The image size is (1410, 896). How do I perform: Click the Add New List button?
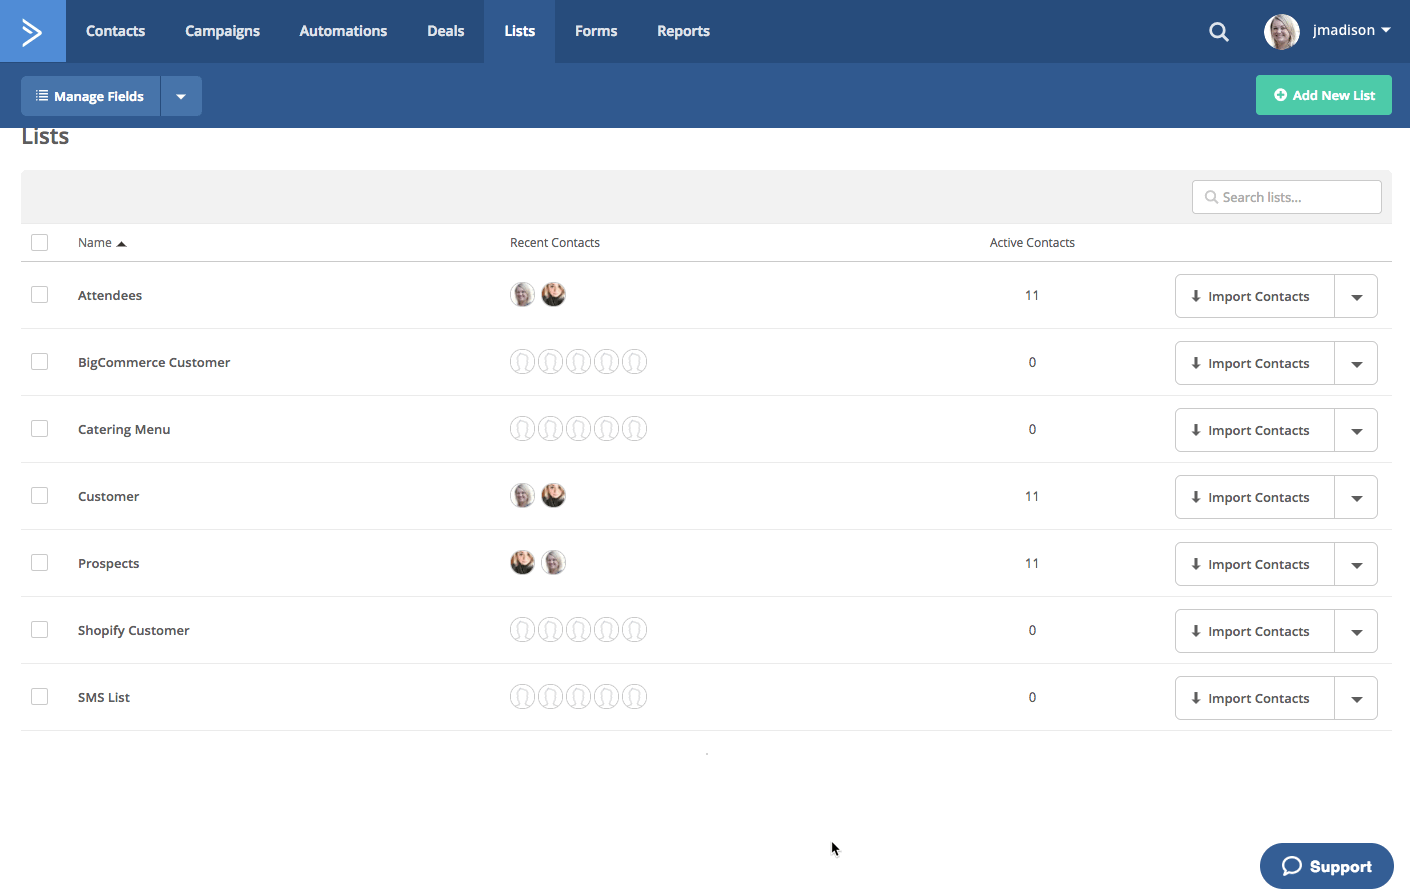click(x=1323, y=95)
